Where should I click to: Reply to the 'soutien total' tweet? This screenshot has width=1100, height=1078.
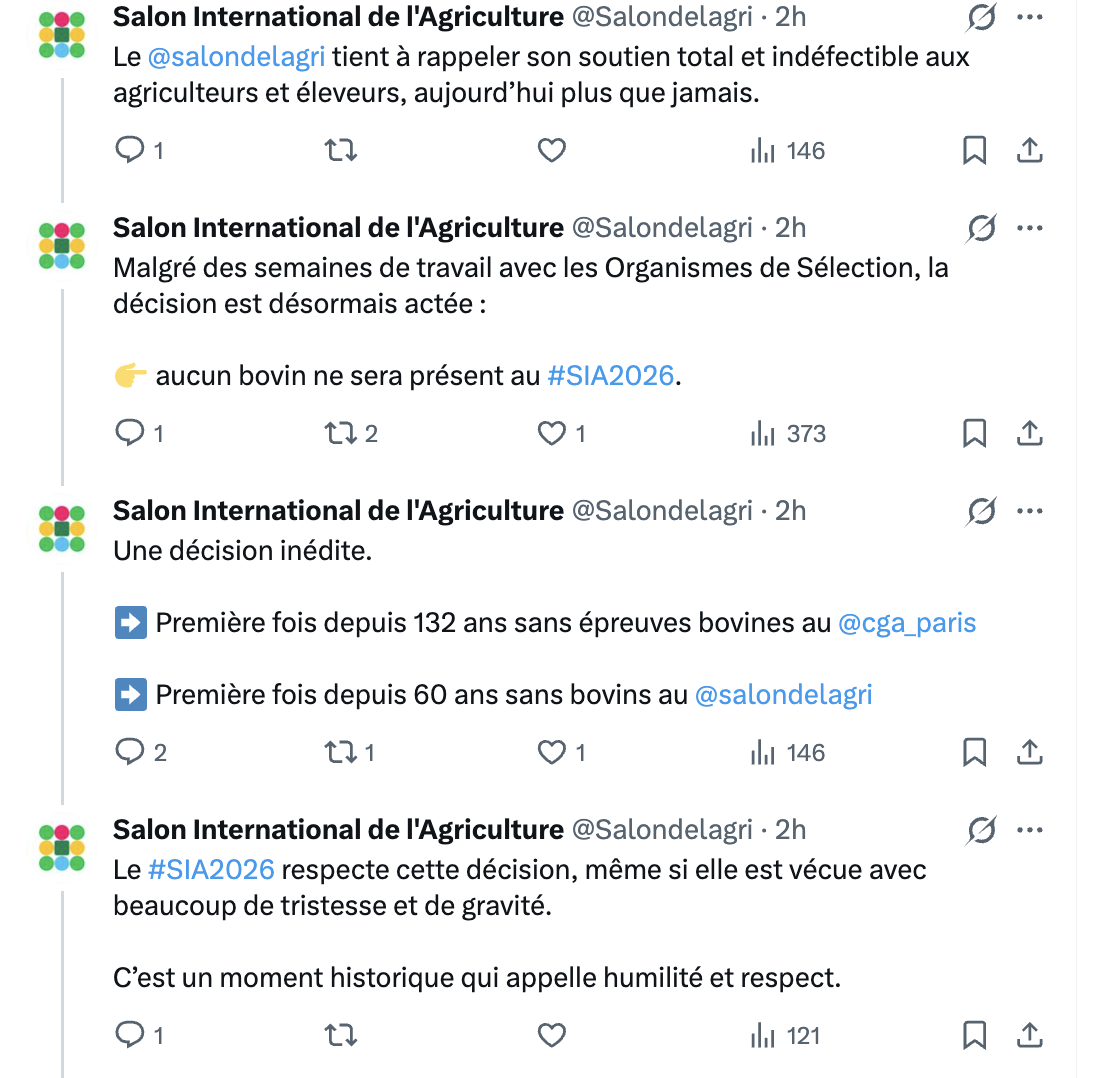coord(131,151)
